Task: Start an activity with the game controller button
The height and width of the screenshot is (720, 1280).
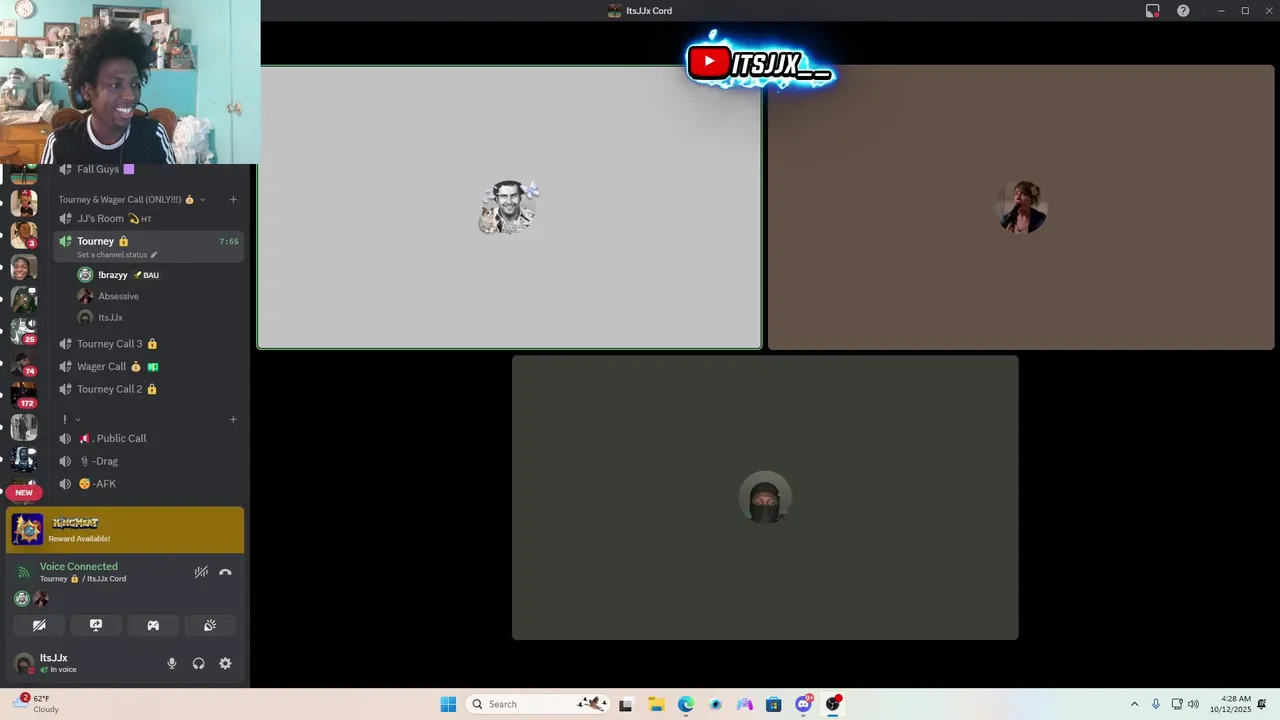Action: pyautogui.click(x=153, y=625)
